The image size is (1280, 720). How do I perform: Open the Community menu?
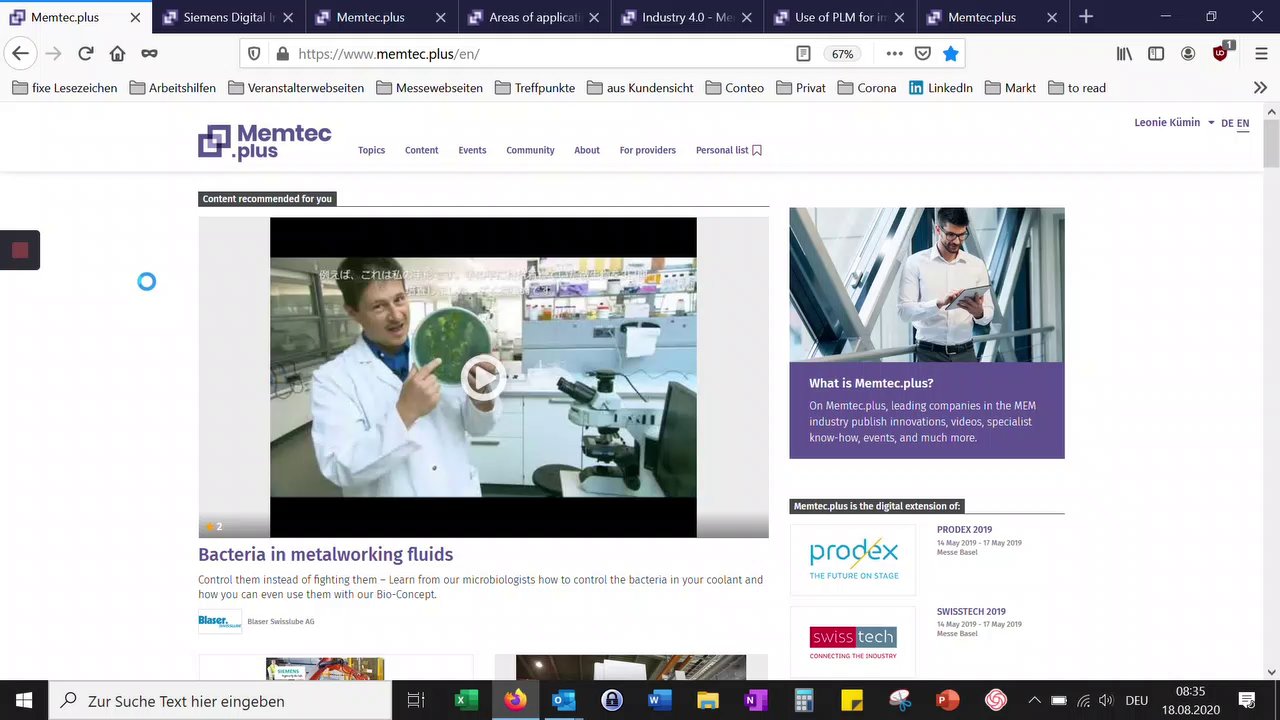[530, 150]
